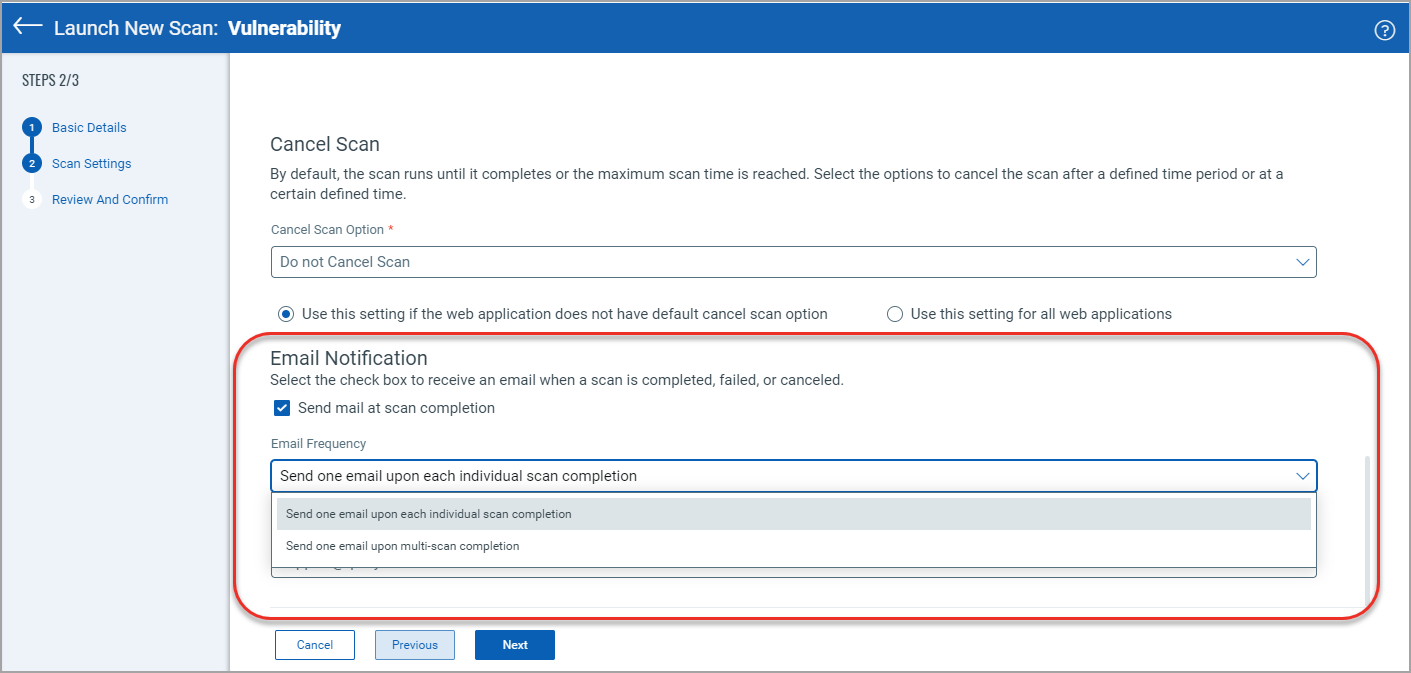
Task: Open the Cancel Scan Option dropdown
Action: coord(793,262)
